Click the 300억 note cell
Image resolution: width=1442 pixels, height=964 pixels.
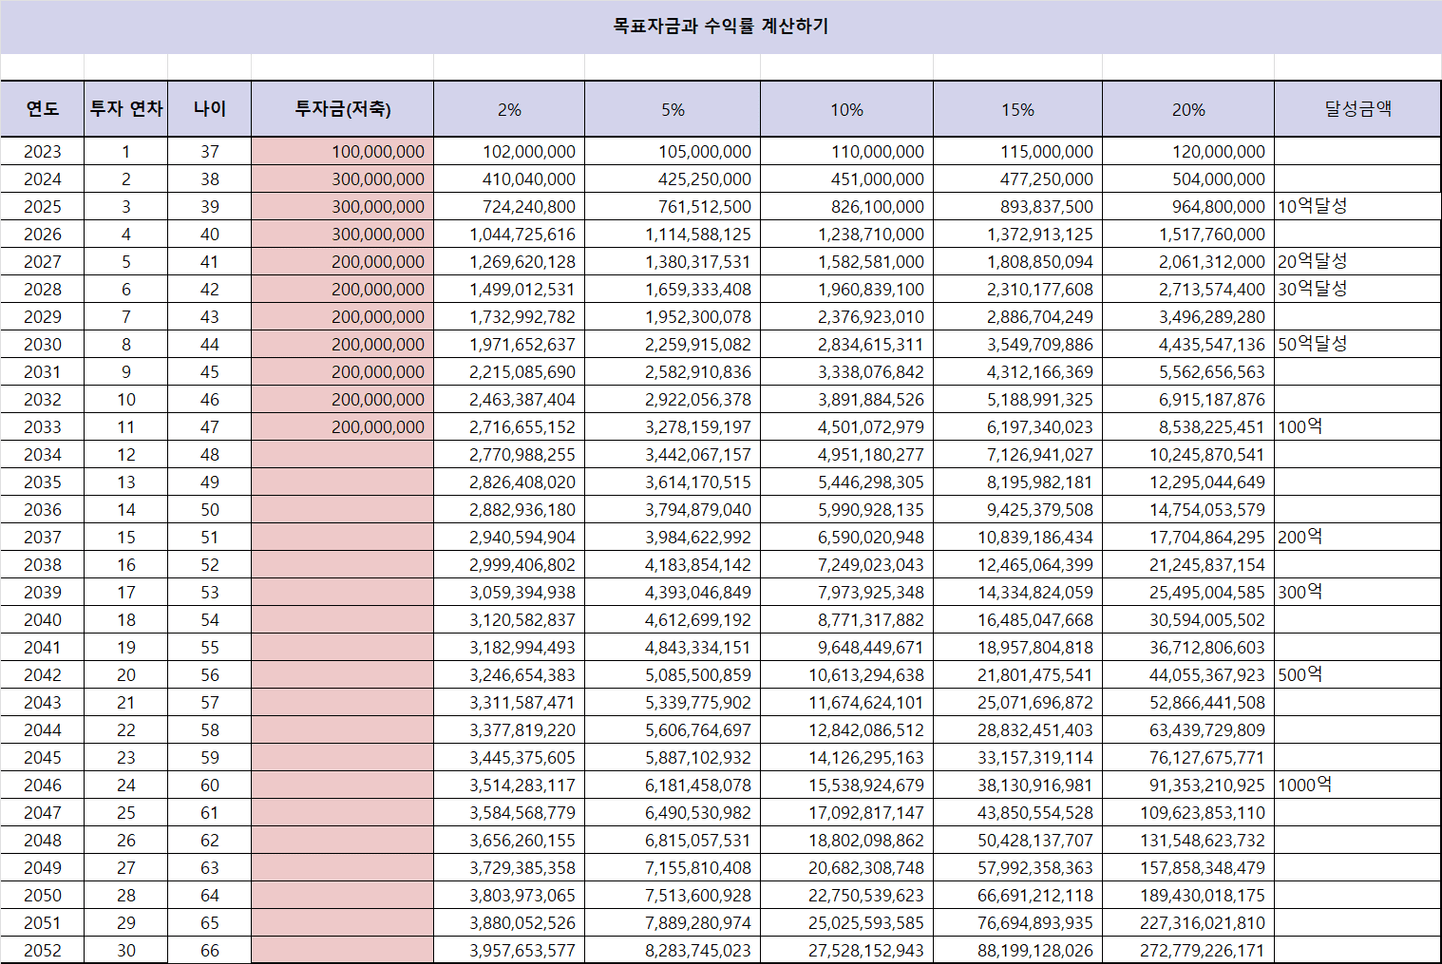[1358, 592]
